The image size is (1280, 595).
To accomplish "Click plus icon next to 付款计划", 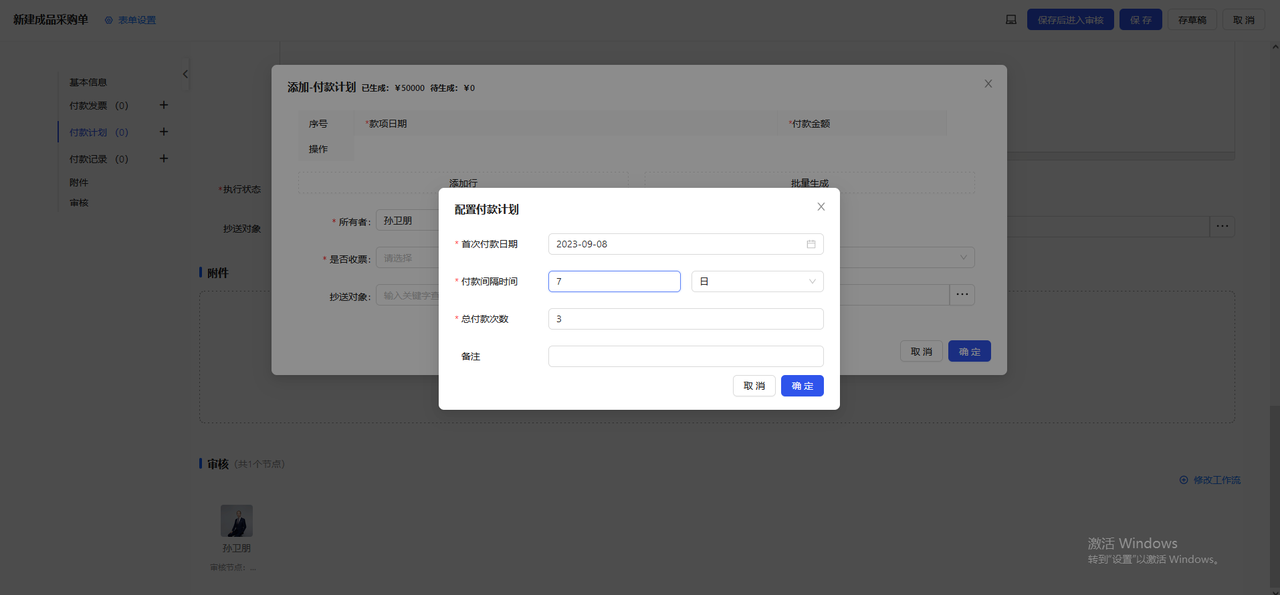I will (164, 132).
